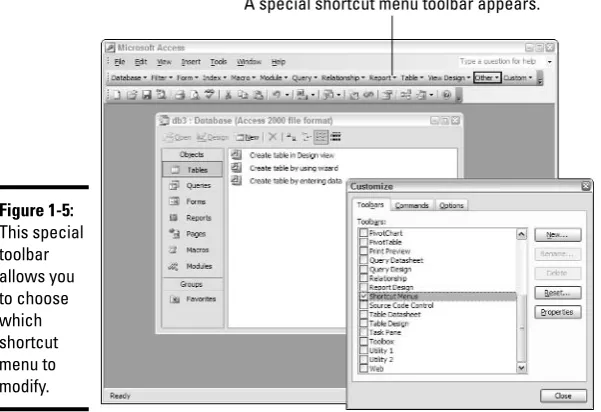This screenshot has height=412, width=601.
Task: Click the New... button in Customize dialog
Action: click(558, 235)
